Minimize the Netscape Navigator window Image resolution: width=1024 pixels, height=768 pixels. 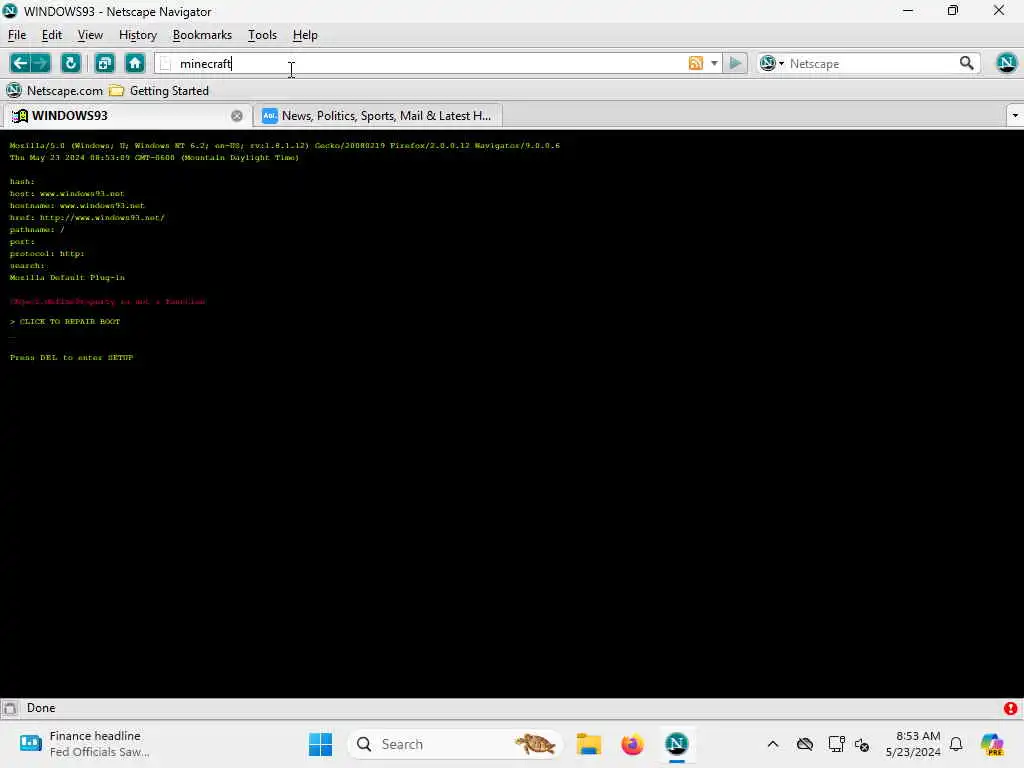point(908,11)
